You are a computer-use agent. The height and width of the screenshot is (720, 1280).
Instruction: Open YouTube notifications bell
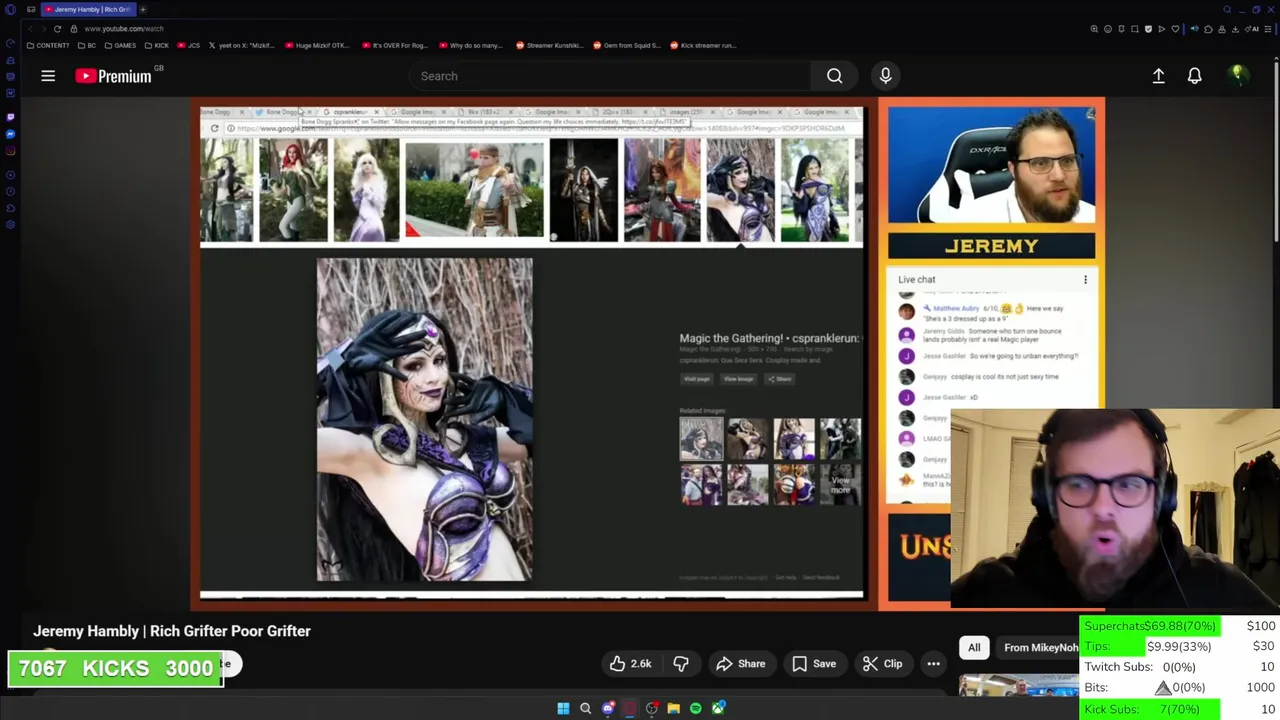pyautogui.click(x=1194, y=76)
